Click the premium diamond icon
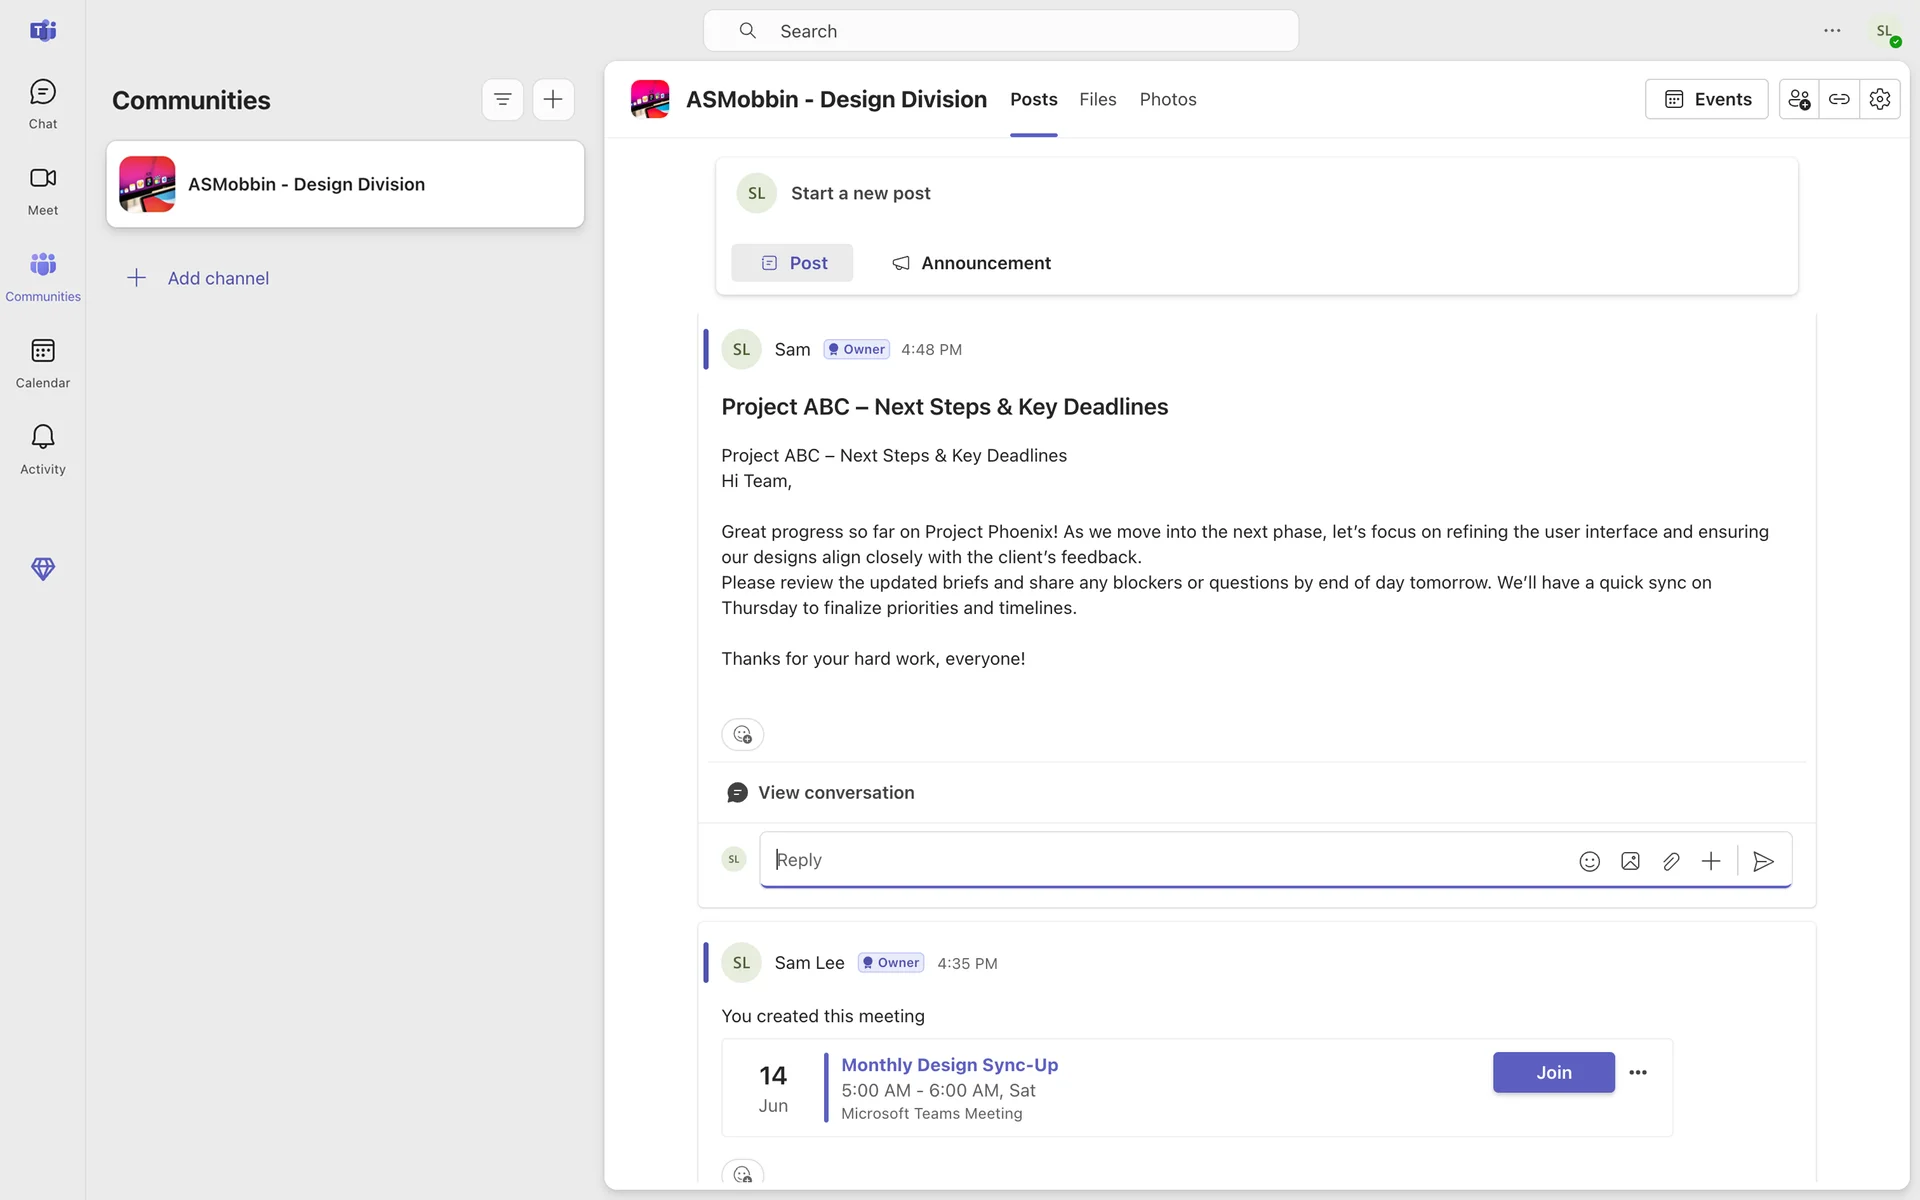1920x1200 pixels. 42,569
